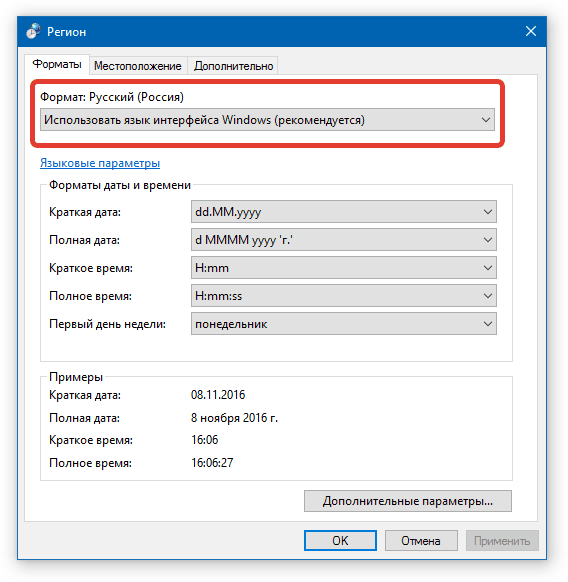568x582 pixels.
Task: Close the Регион dialog window
Action: click(x=531, y=31)
